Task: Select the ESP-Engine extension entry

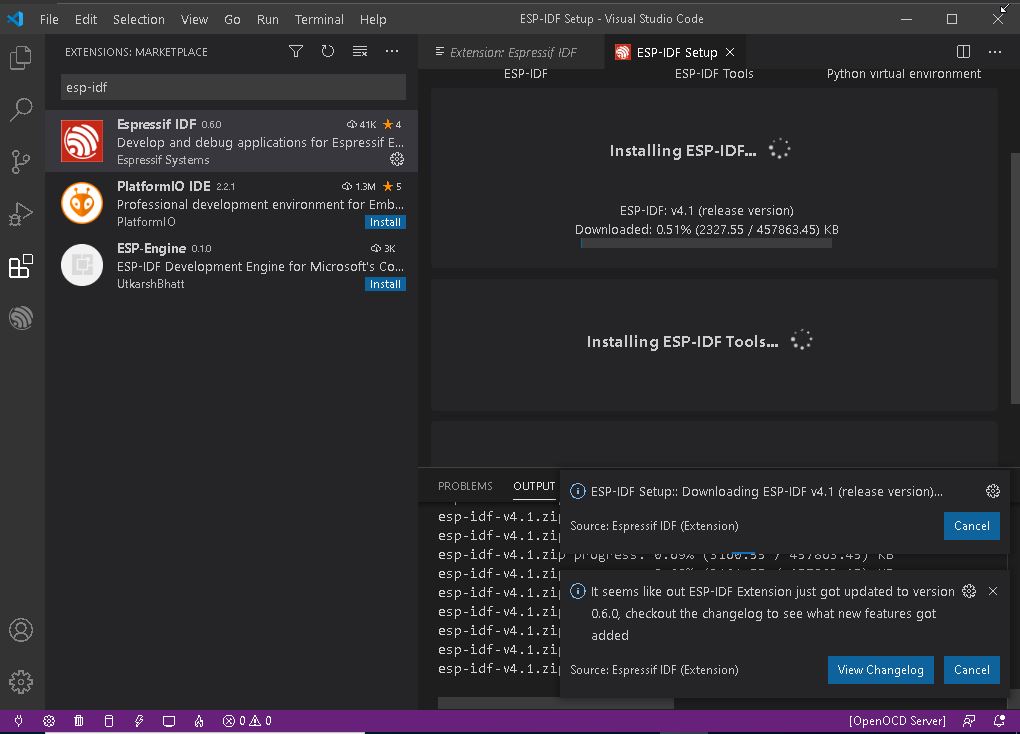Action: click(x=232, y=265)
